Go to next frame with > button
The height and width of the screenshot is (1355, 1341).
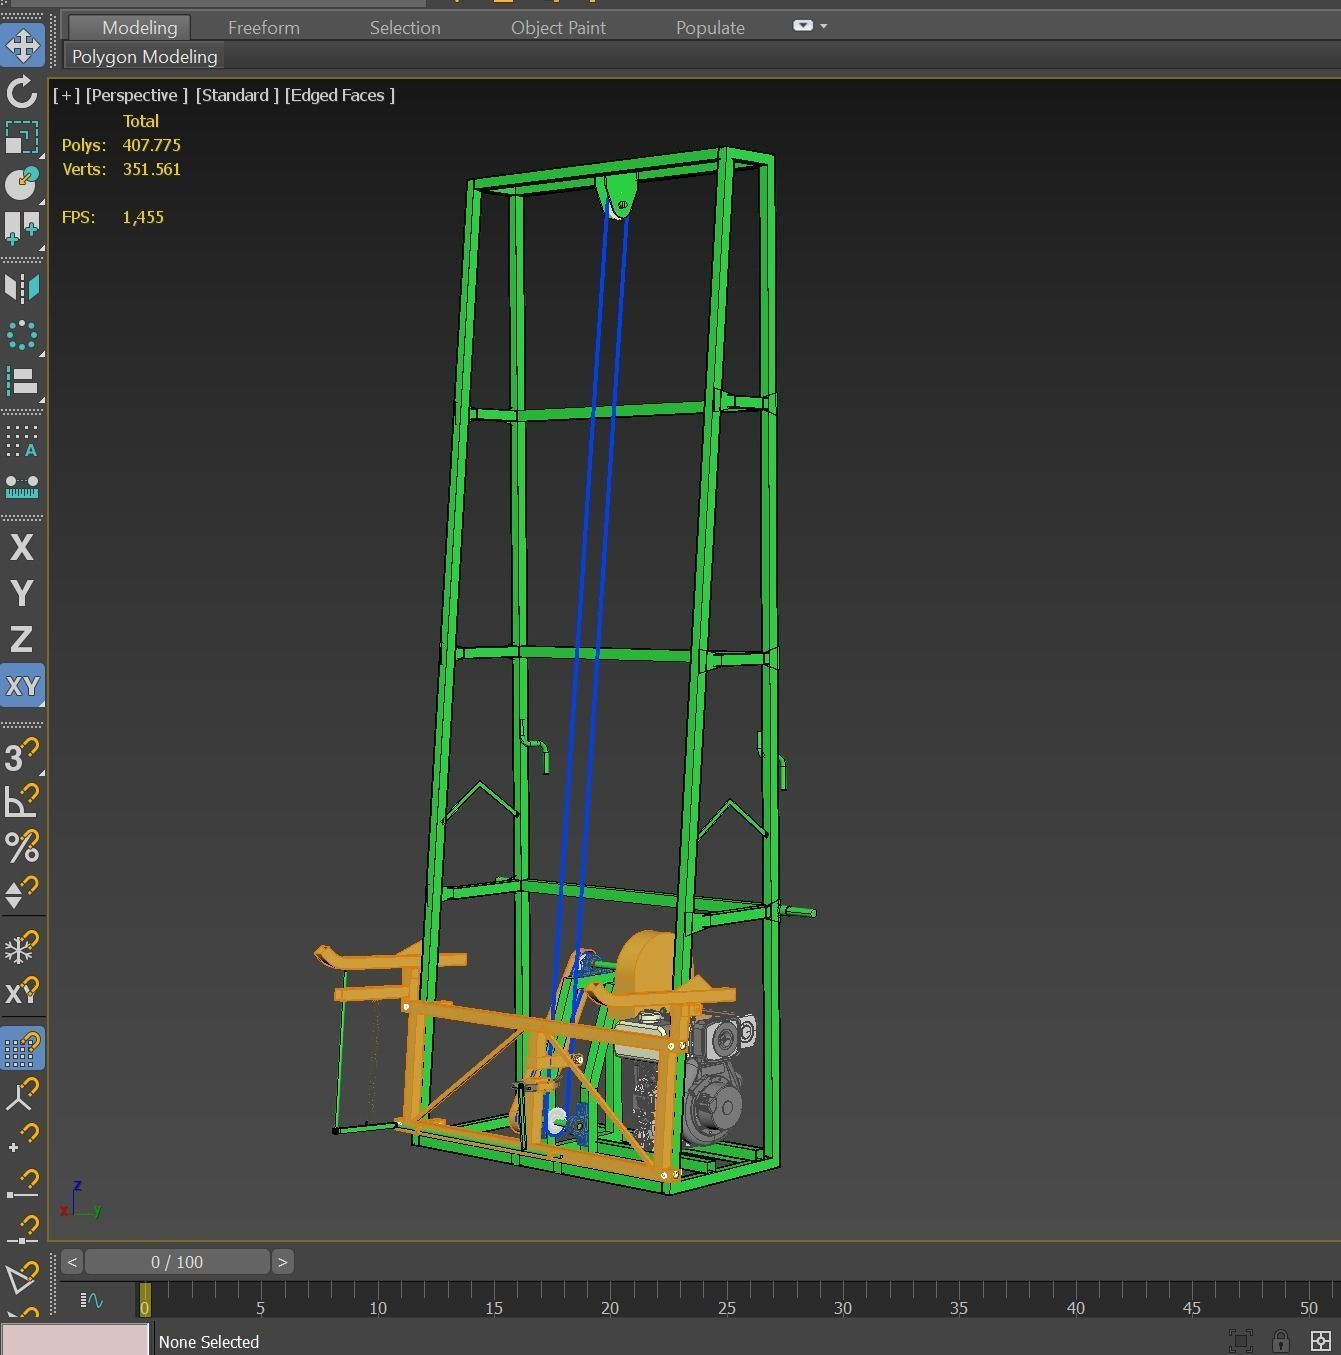pyautogui.click(x=282, y=1262)
